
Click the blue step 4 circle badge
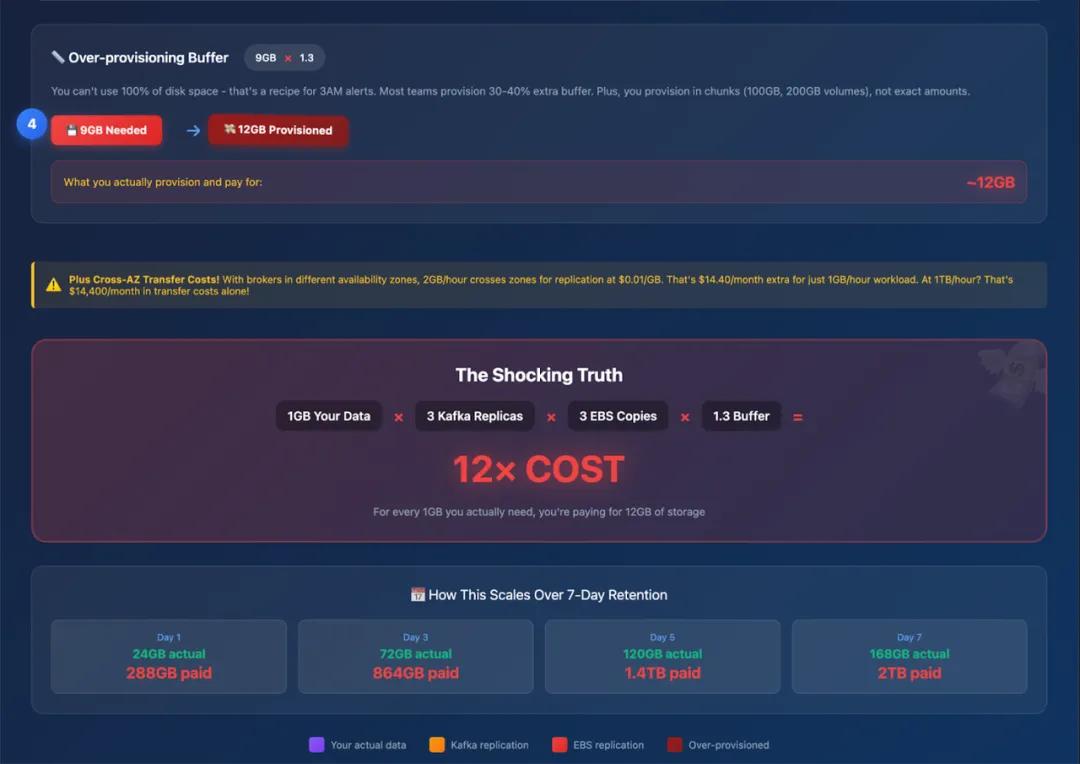[32, 124]
